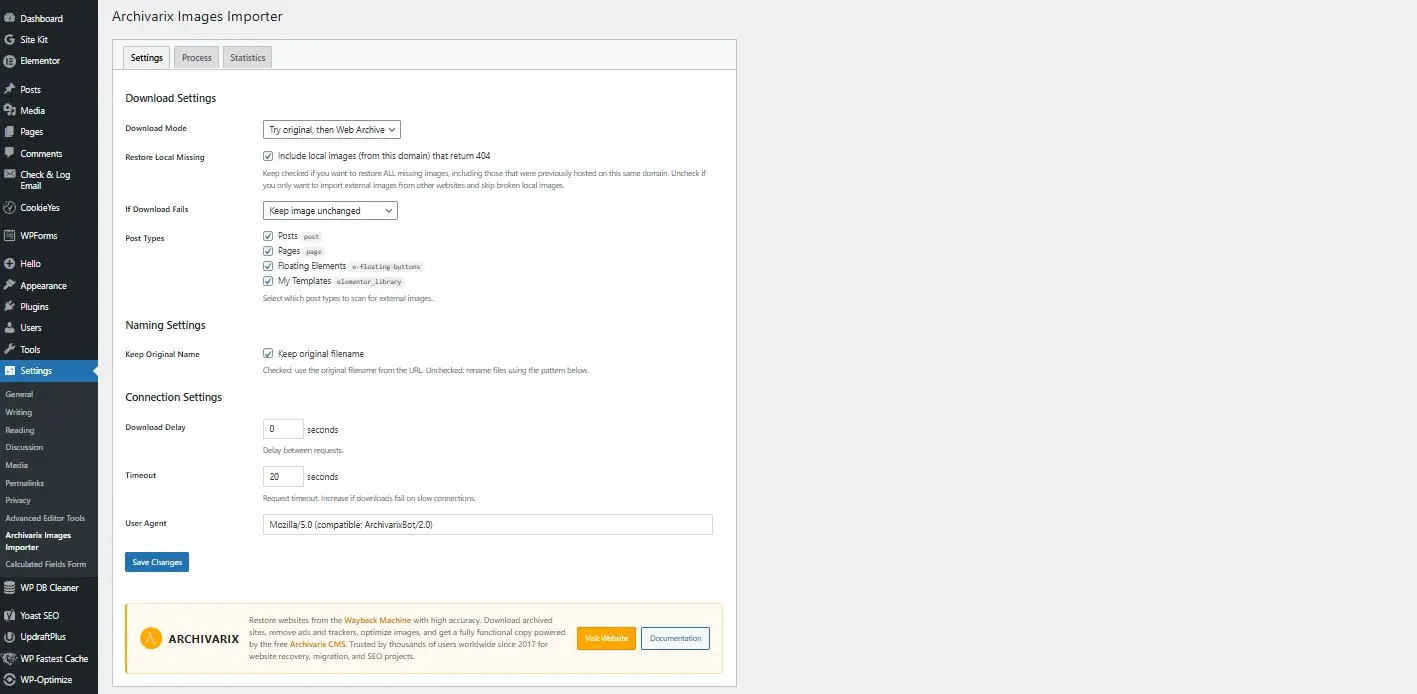The width and height of the screenshot is (1417, 694).
Task: Toggle the Floating Elements post type checkbox
Action: [x=268, y=267]
